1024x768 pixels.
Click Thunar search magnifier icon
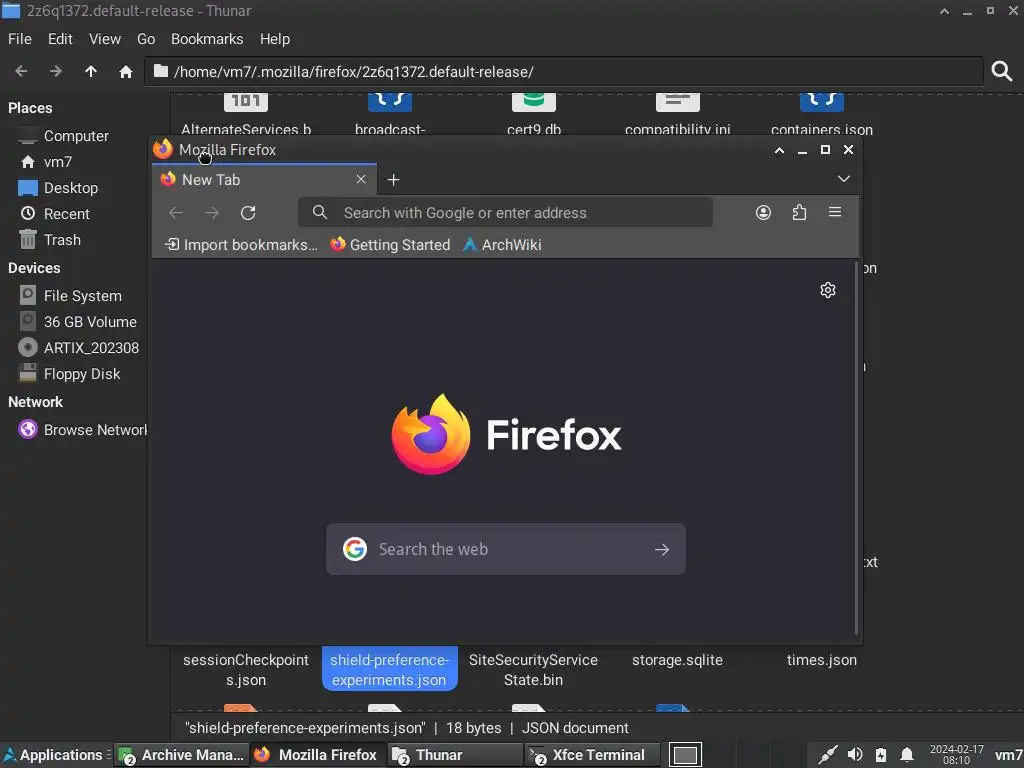pos(1002,71)
